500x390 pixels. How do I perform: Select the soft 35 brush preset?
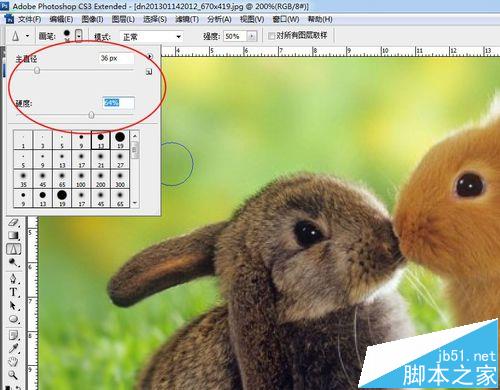click(x=23, y=178)
